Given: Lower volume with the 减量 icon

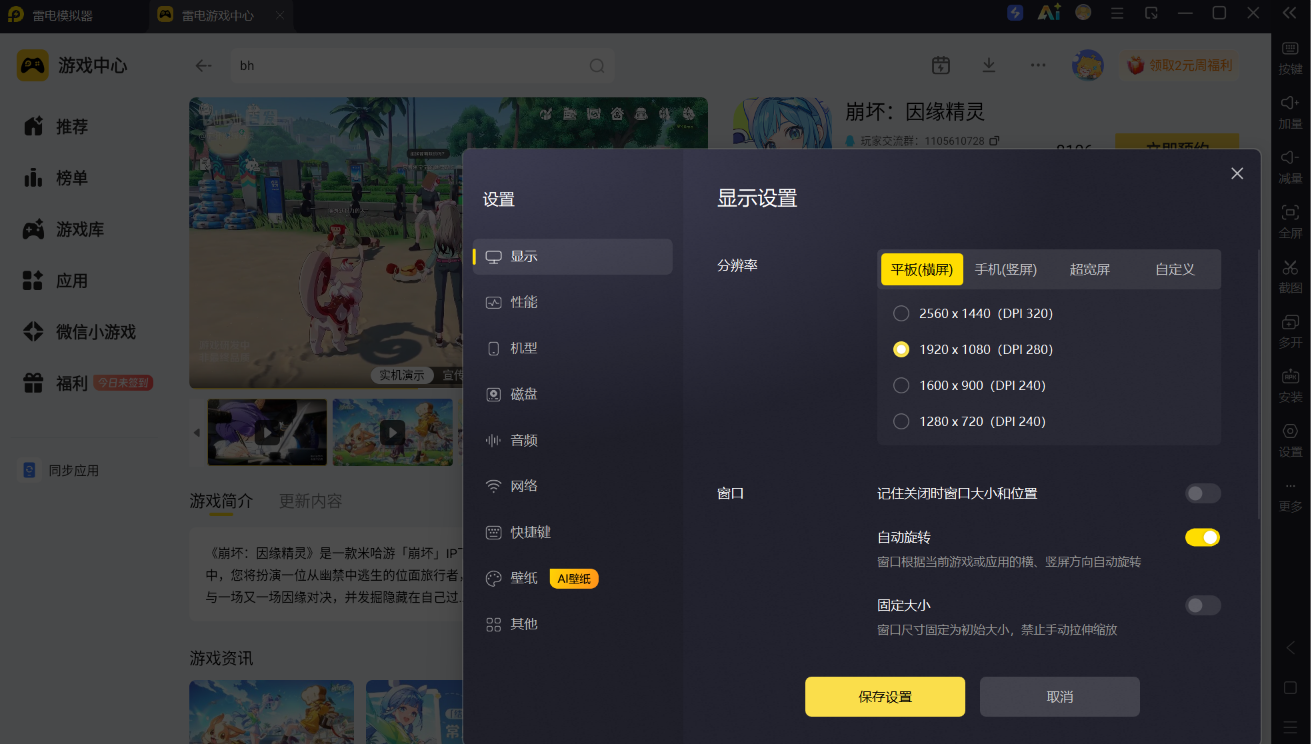Looking at the screenshot, I should tap(1290, 158).
